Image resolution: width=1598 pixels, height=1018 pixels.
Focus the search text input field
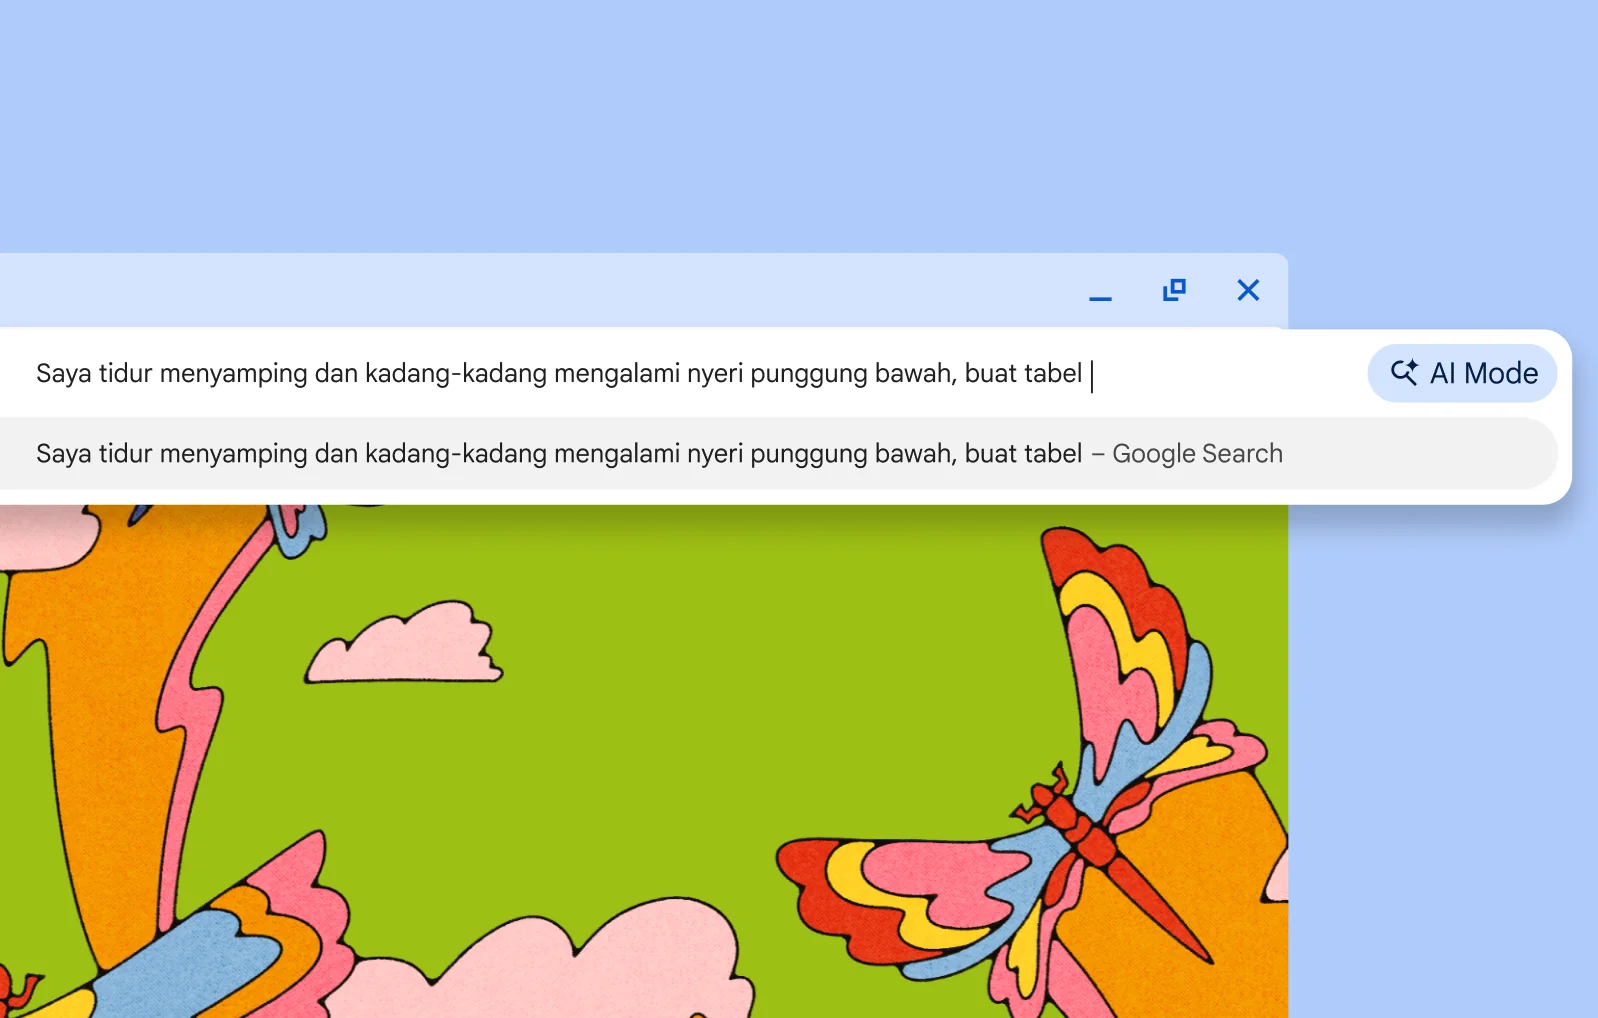coord(680,373)
